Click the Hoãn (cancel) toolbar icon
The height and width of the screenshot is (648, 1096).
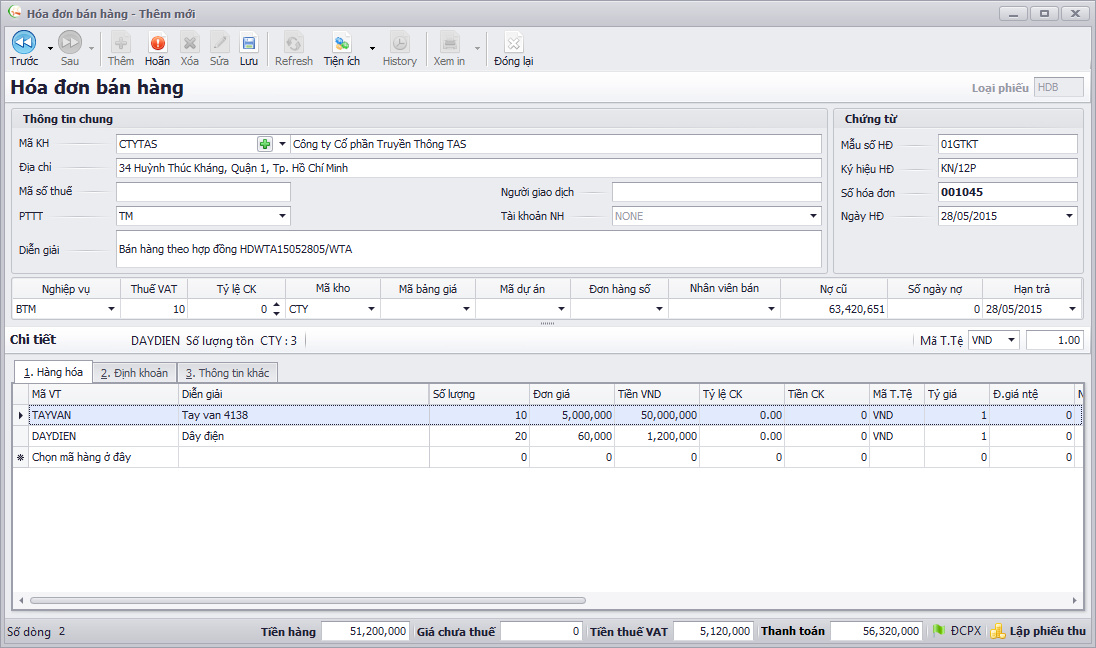point(157,43)
